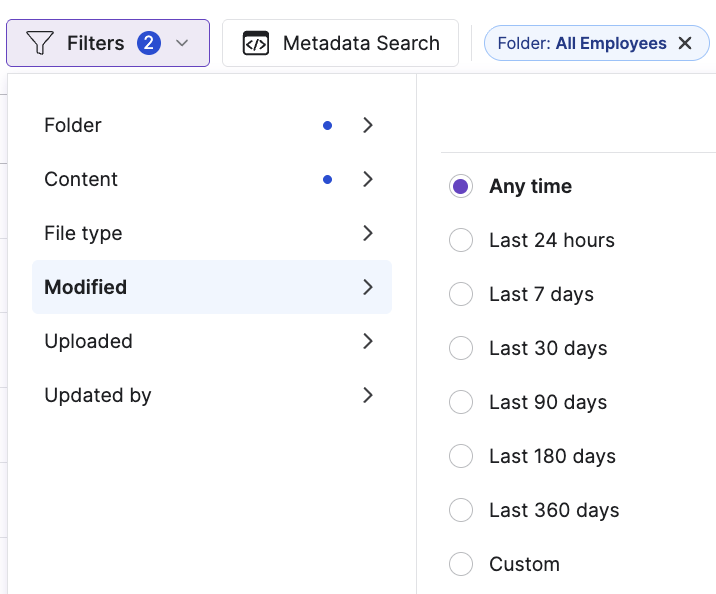Open the Updated by filter arrow
This screenshot has width=716, height=594.
click(x=368, y=395)
